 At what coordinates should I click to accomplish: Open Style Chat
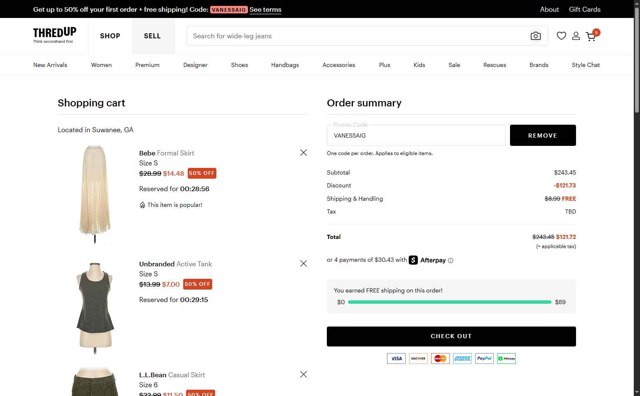(x=586, y=65)
